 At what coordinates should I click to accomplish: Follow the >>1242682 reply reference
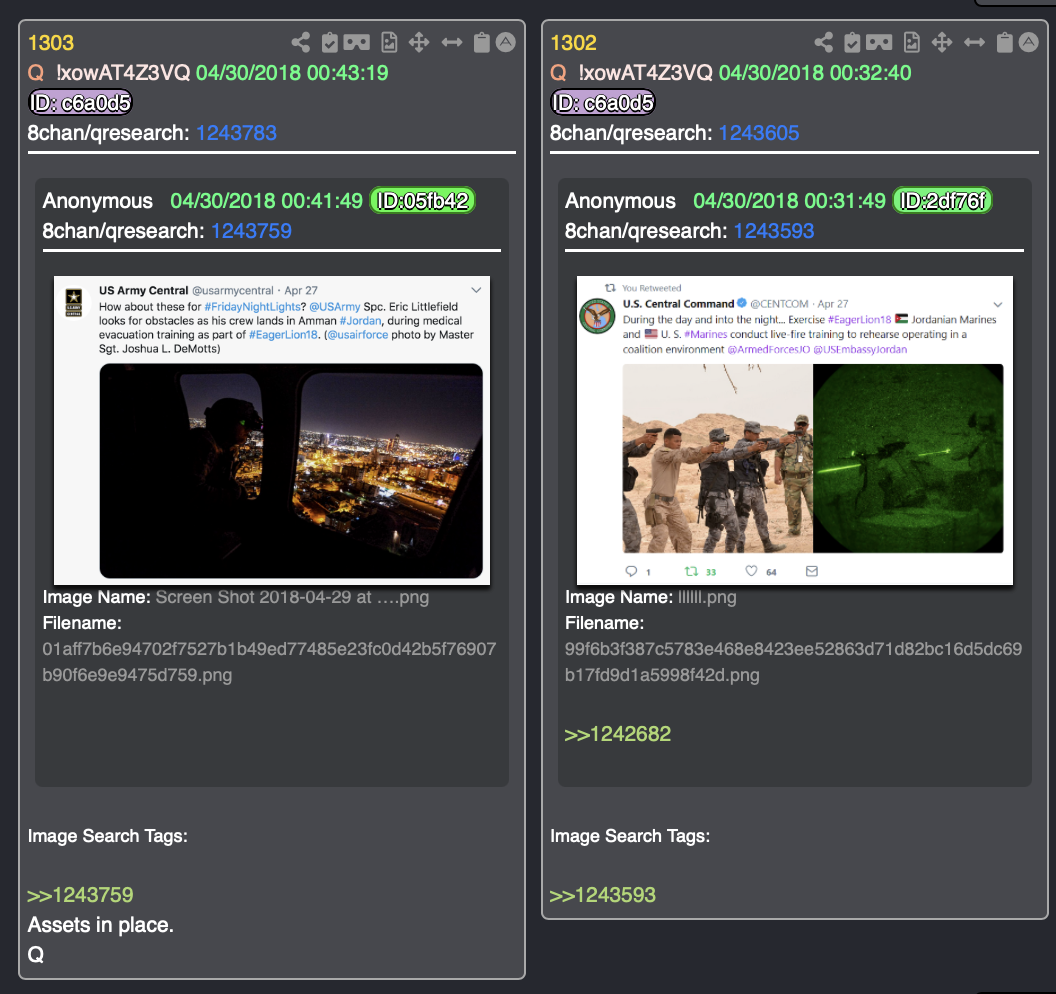[x=618, y=733]
